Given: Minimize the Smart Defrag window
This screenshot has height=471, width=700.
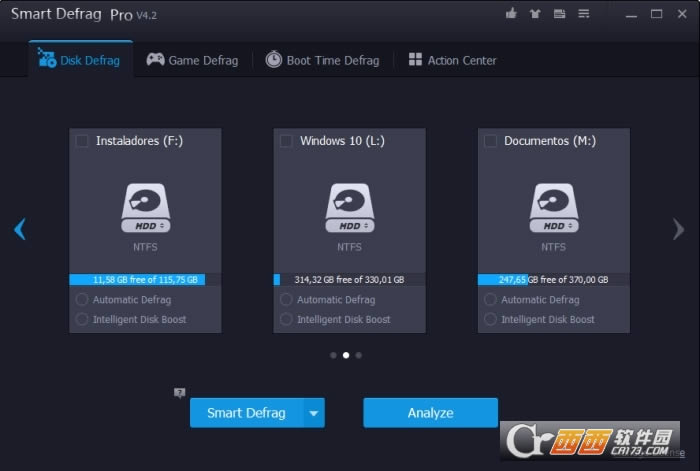Looking at the screenshot, I should [631, 14].
